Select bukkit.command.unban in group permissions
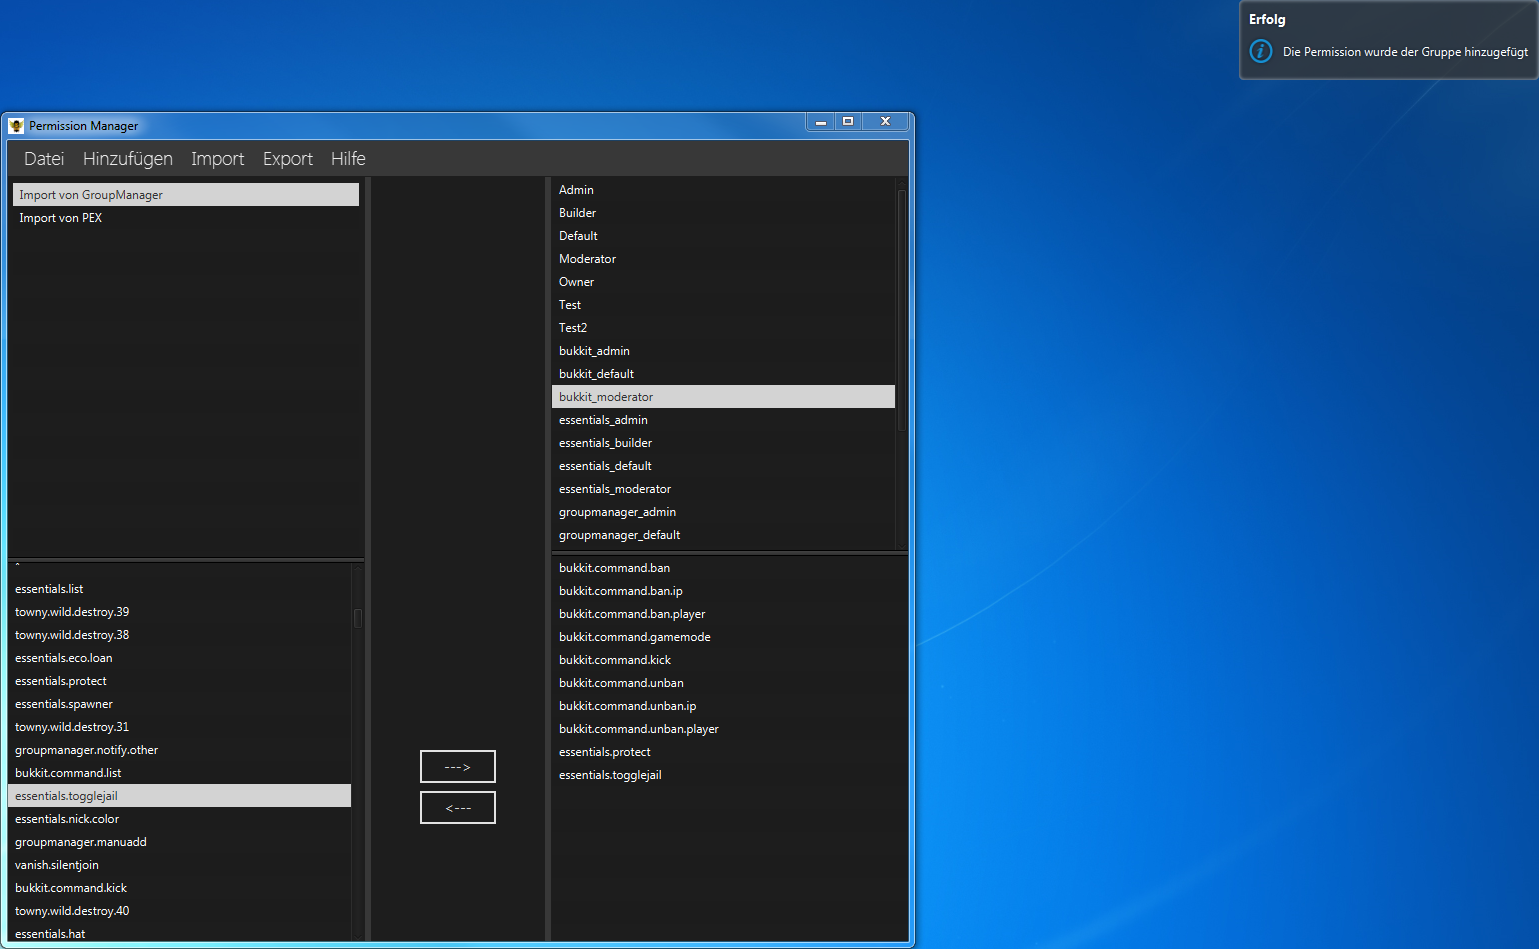Screen dimensions: 1539x949 729,683
